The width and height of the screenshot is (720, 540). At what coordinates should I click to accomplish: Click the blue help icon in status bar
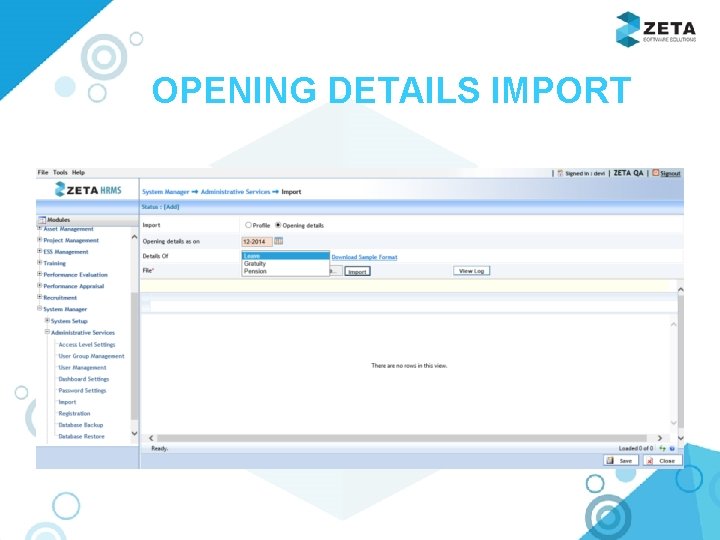[x=672, y=448]
